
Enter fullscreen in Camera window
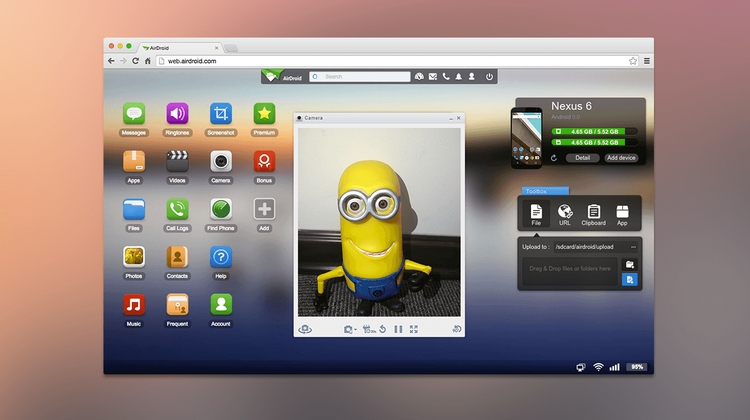click(x=414, y=329)
